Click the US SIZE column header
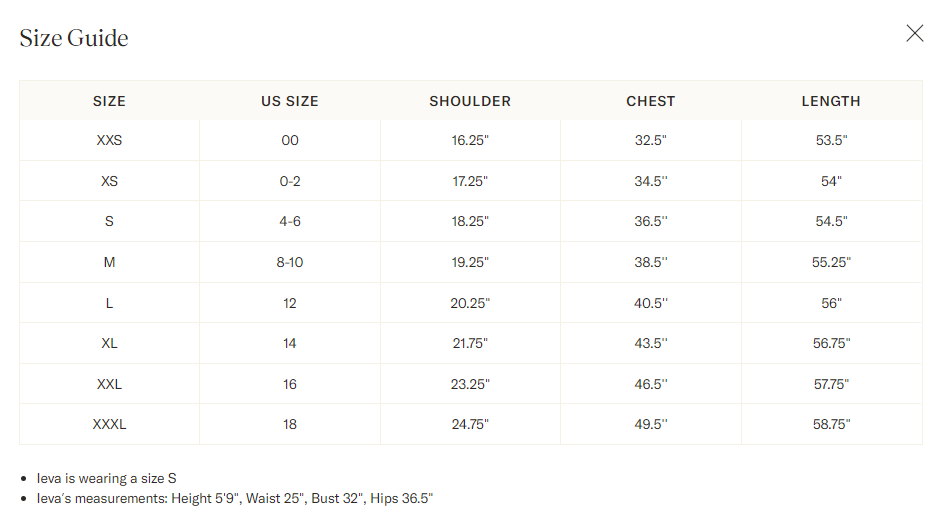935x531 pixels. (290, 101)
